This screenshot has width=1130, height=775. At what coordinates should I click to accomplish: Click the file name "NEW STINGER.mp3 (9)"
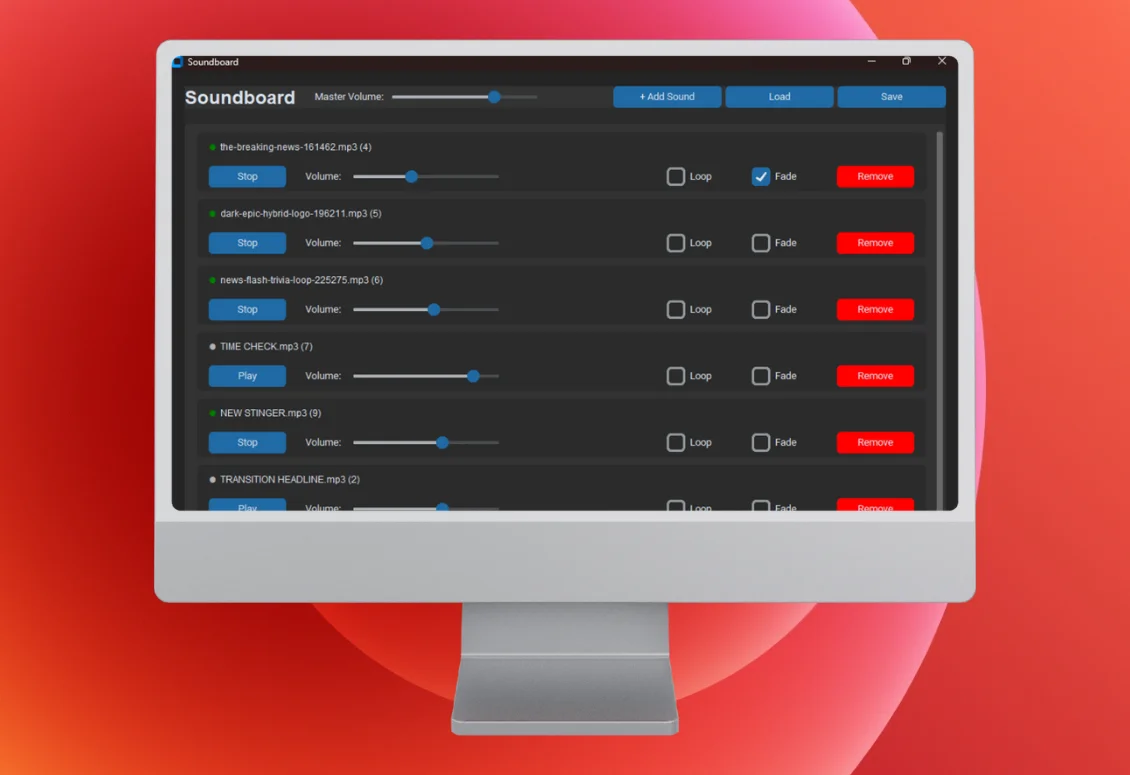pos(270,413)
